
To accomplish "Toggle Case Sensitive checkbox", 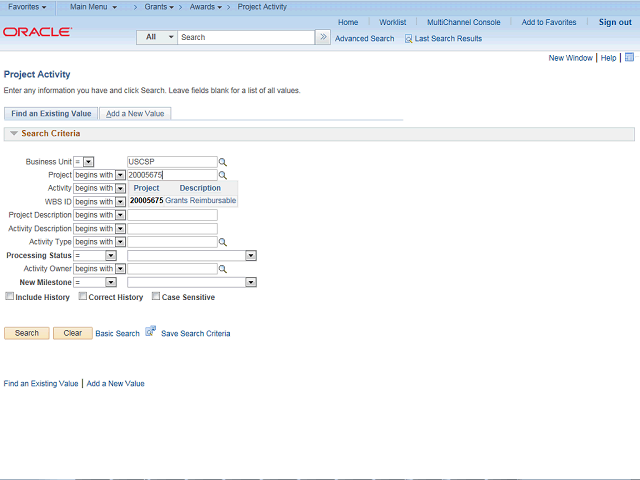I will tap(156, 296).
